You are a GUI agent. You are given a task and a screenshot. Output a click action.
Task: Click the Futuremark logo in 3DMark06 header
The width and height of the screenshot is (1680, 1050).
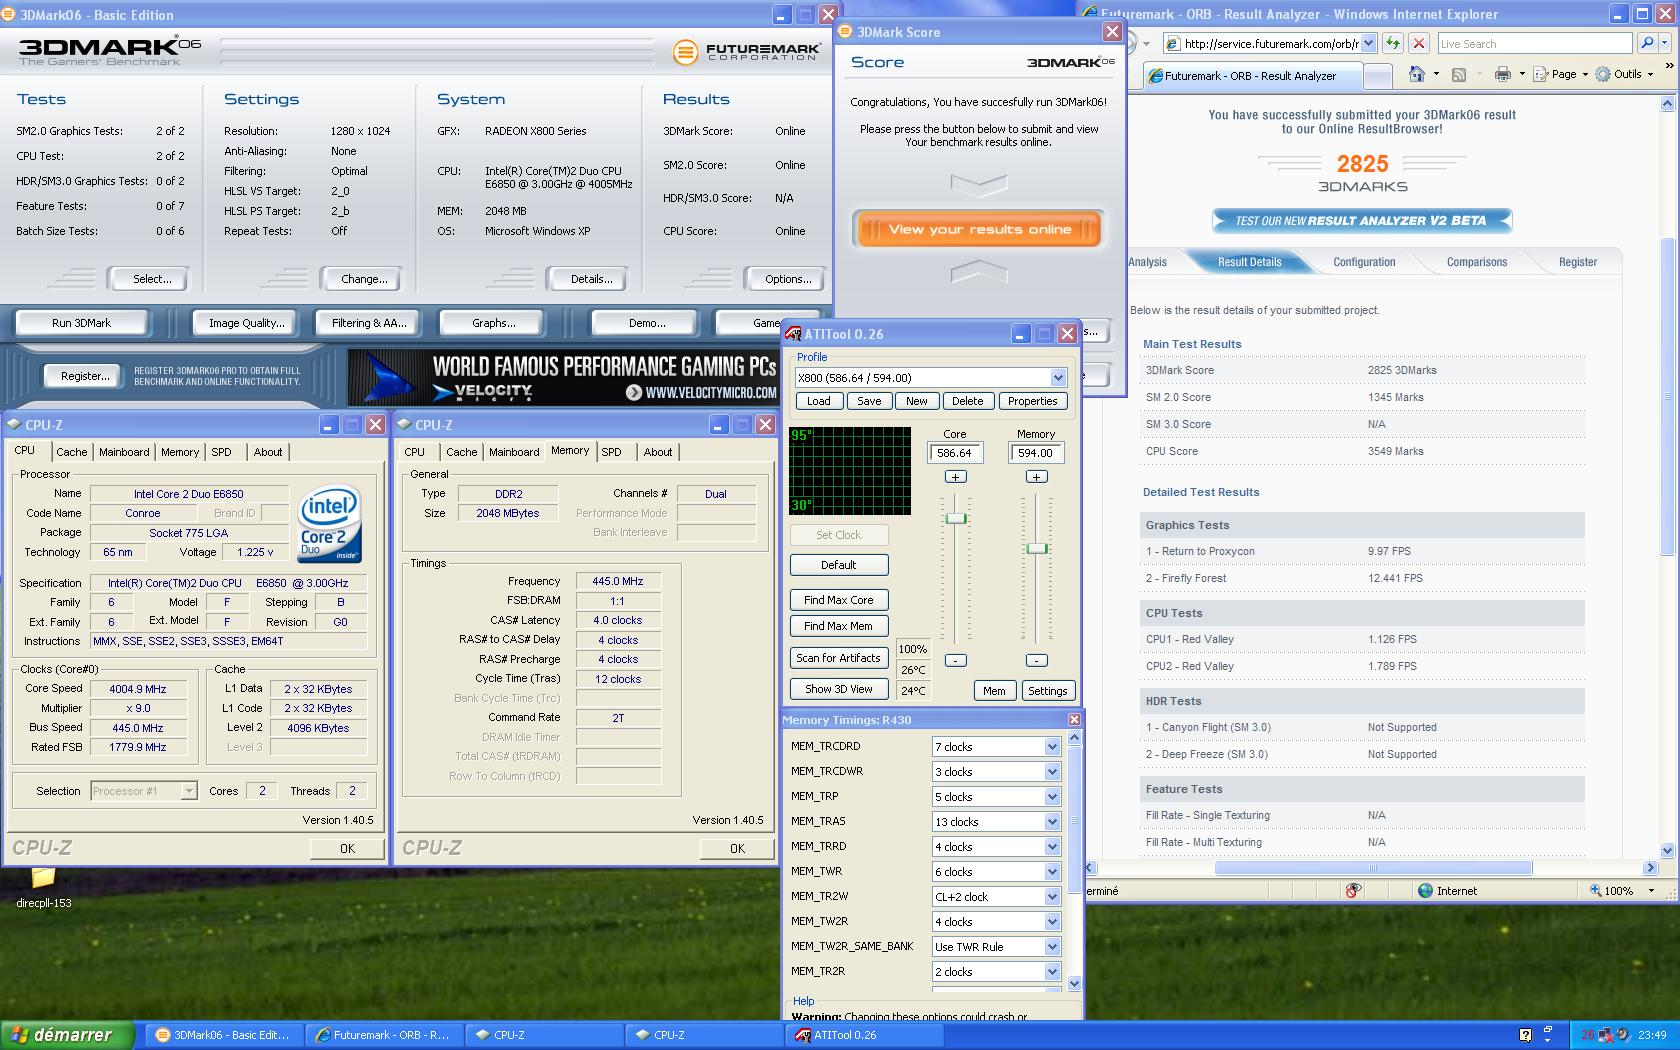[745, 52]
